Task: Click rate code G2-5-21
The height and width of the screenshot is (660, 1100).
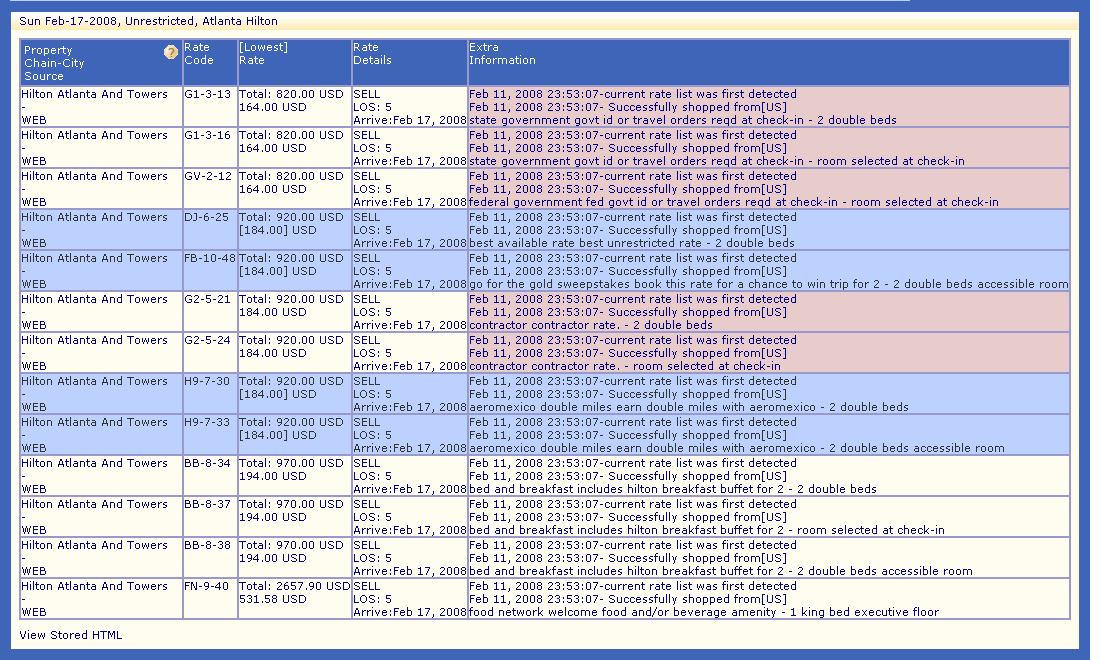Action: click(208, 299)
